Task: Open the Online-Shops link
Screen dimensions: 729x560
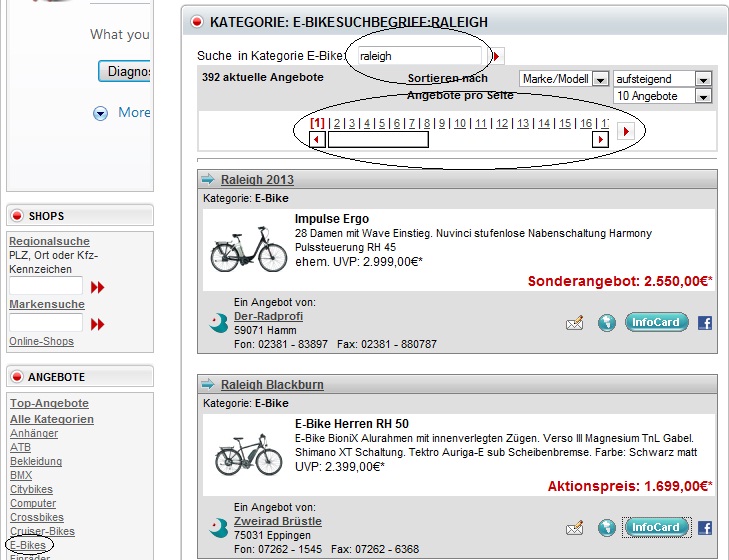Action: click(41, 341)
